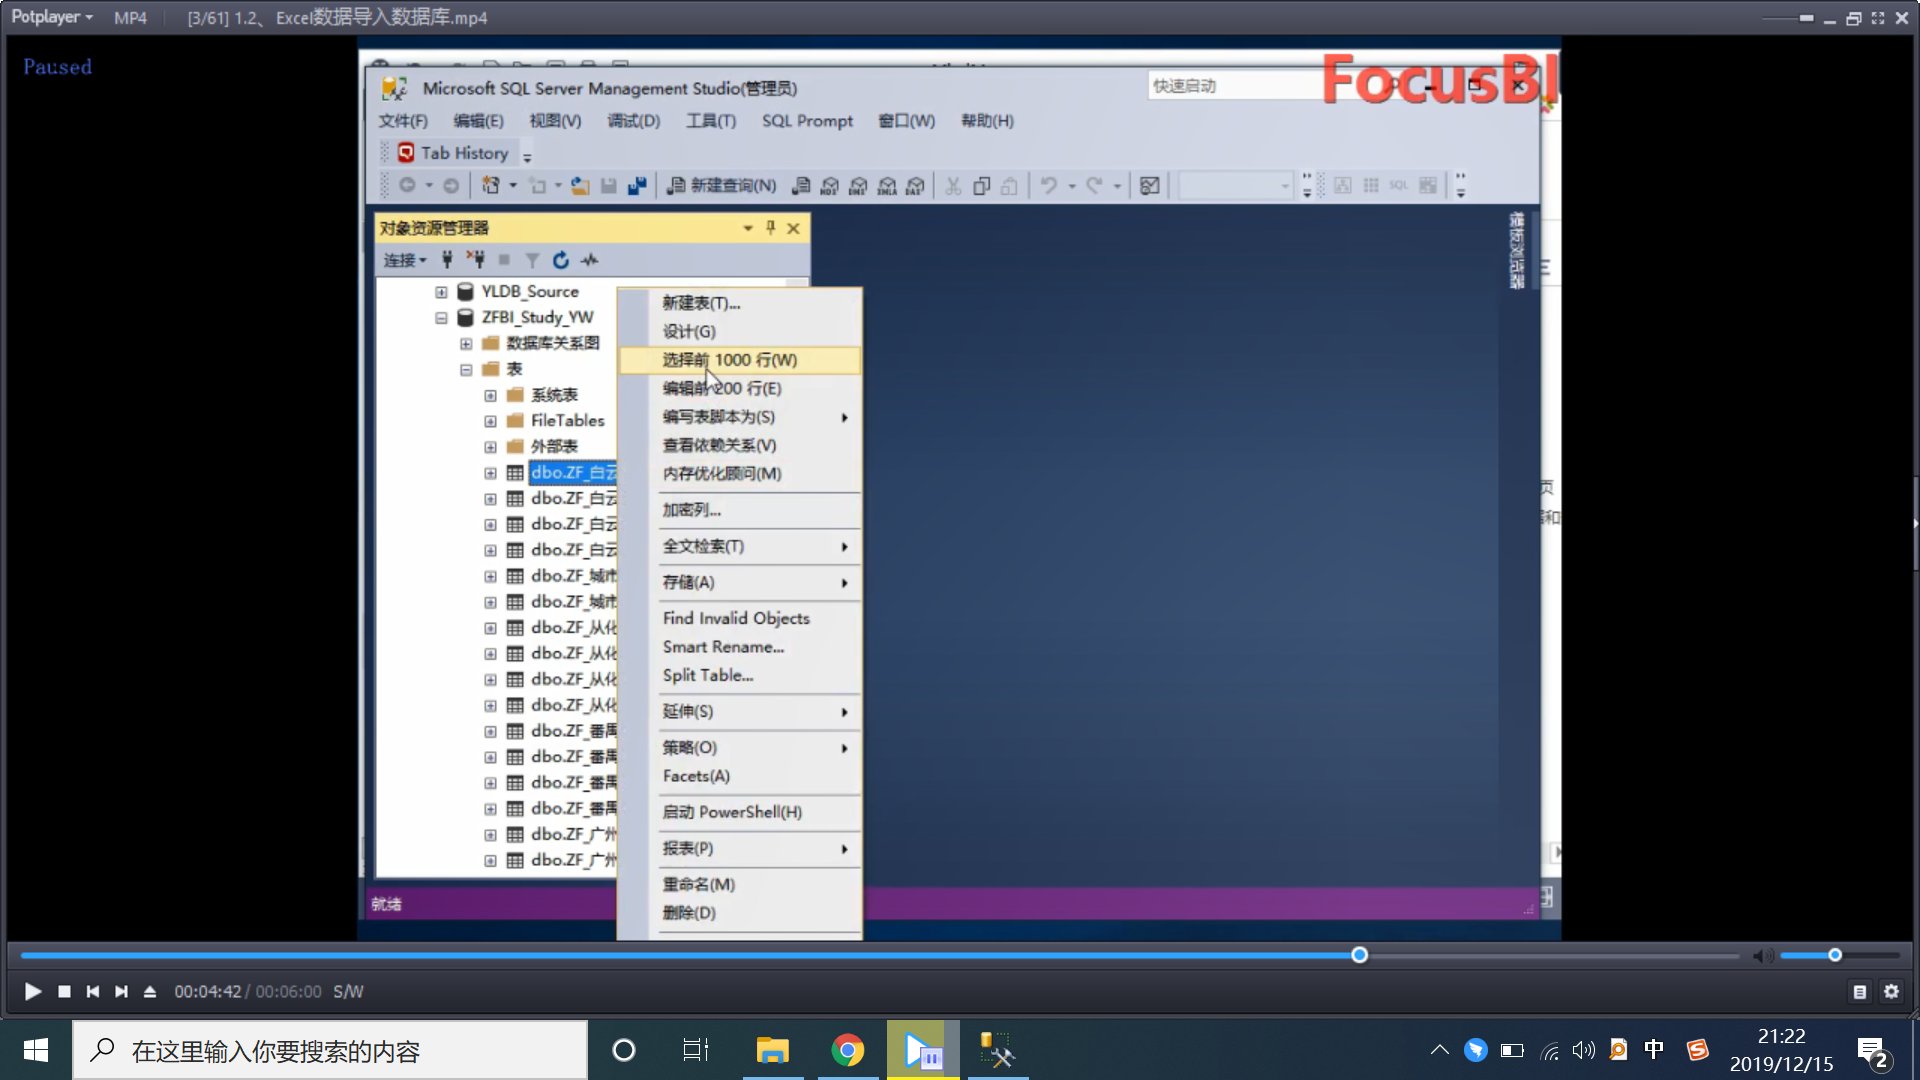Mute the player volume speaker icon

point(1762,956)
